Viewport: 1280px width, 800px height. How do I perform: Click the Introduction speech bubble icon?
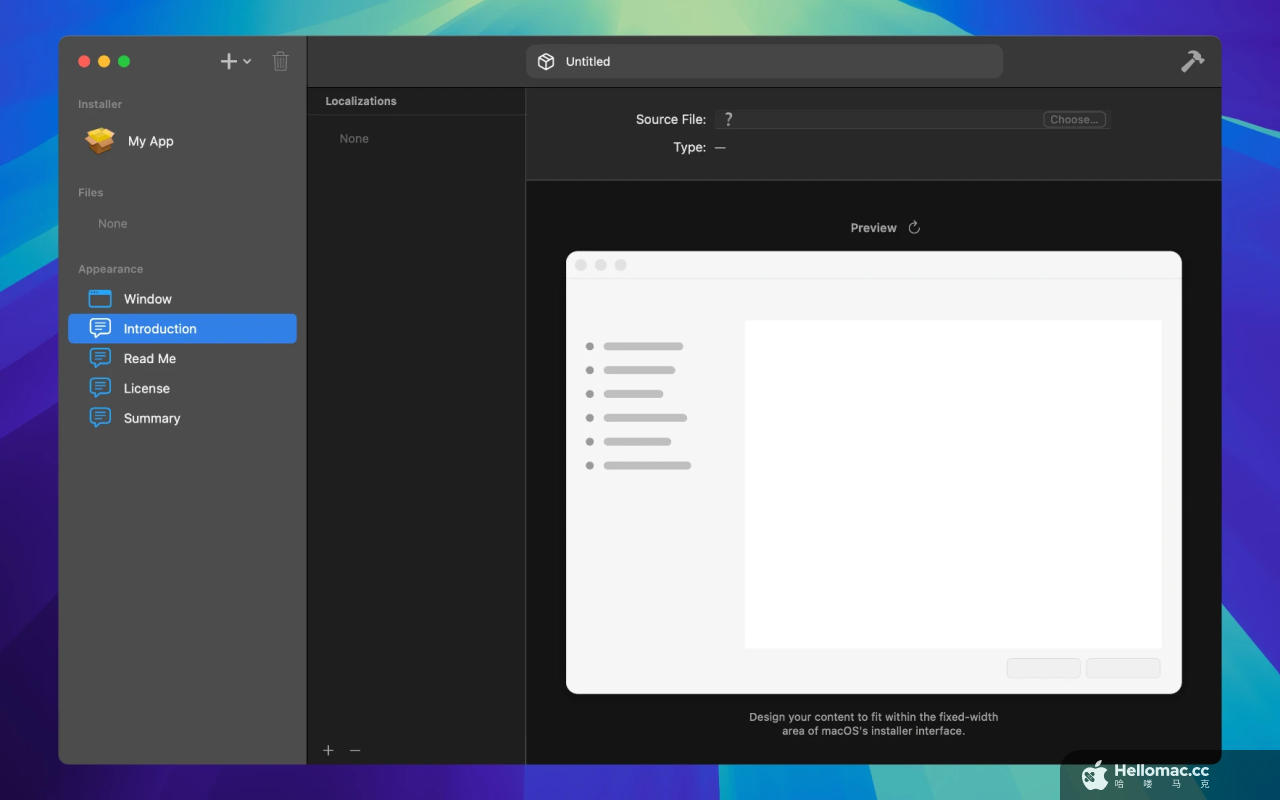click(100, 329)
